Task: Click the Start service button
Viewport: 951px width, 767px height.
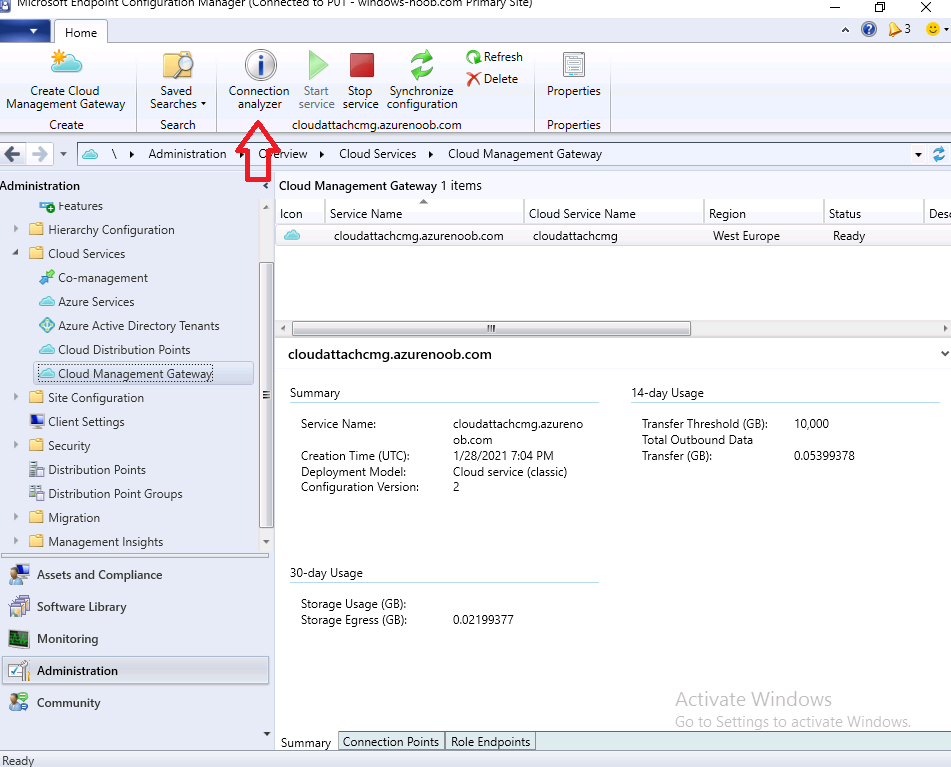Action: pyautogui.click(x=316, y=81)
